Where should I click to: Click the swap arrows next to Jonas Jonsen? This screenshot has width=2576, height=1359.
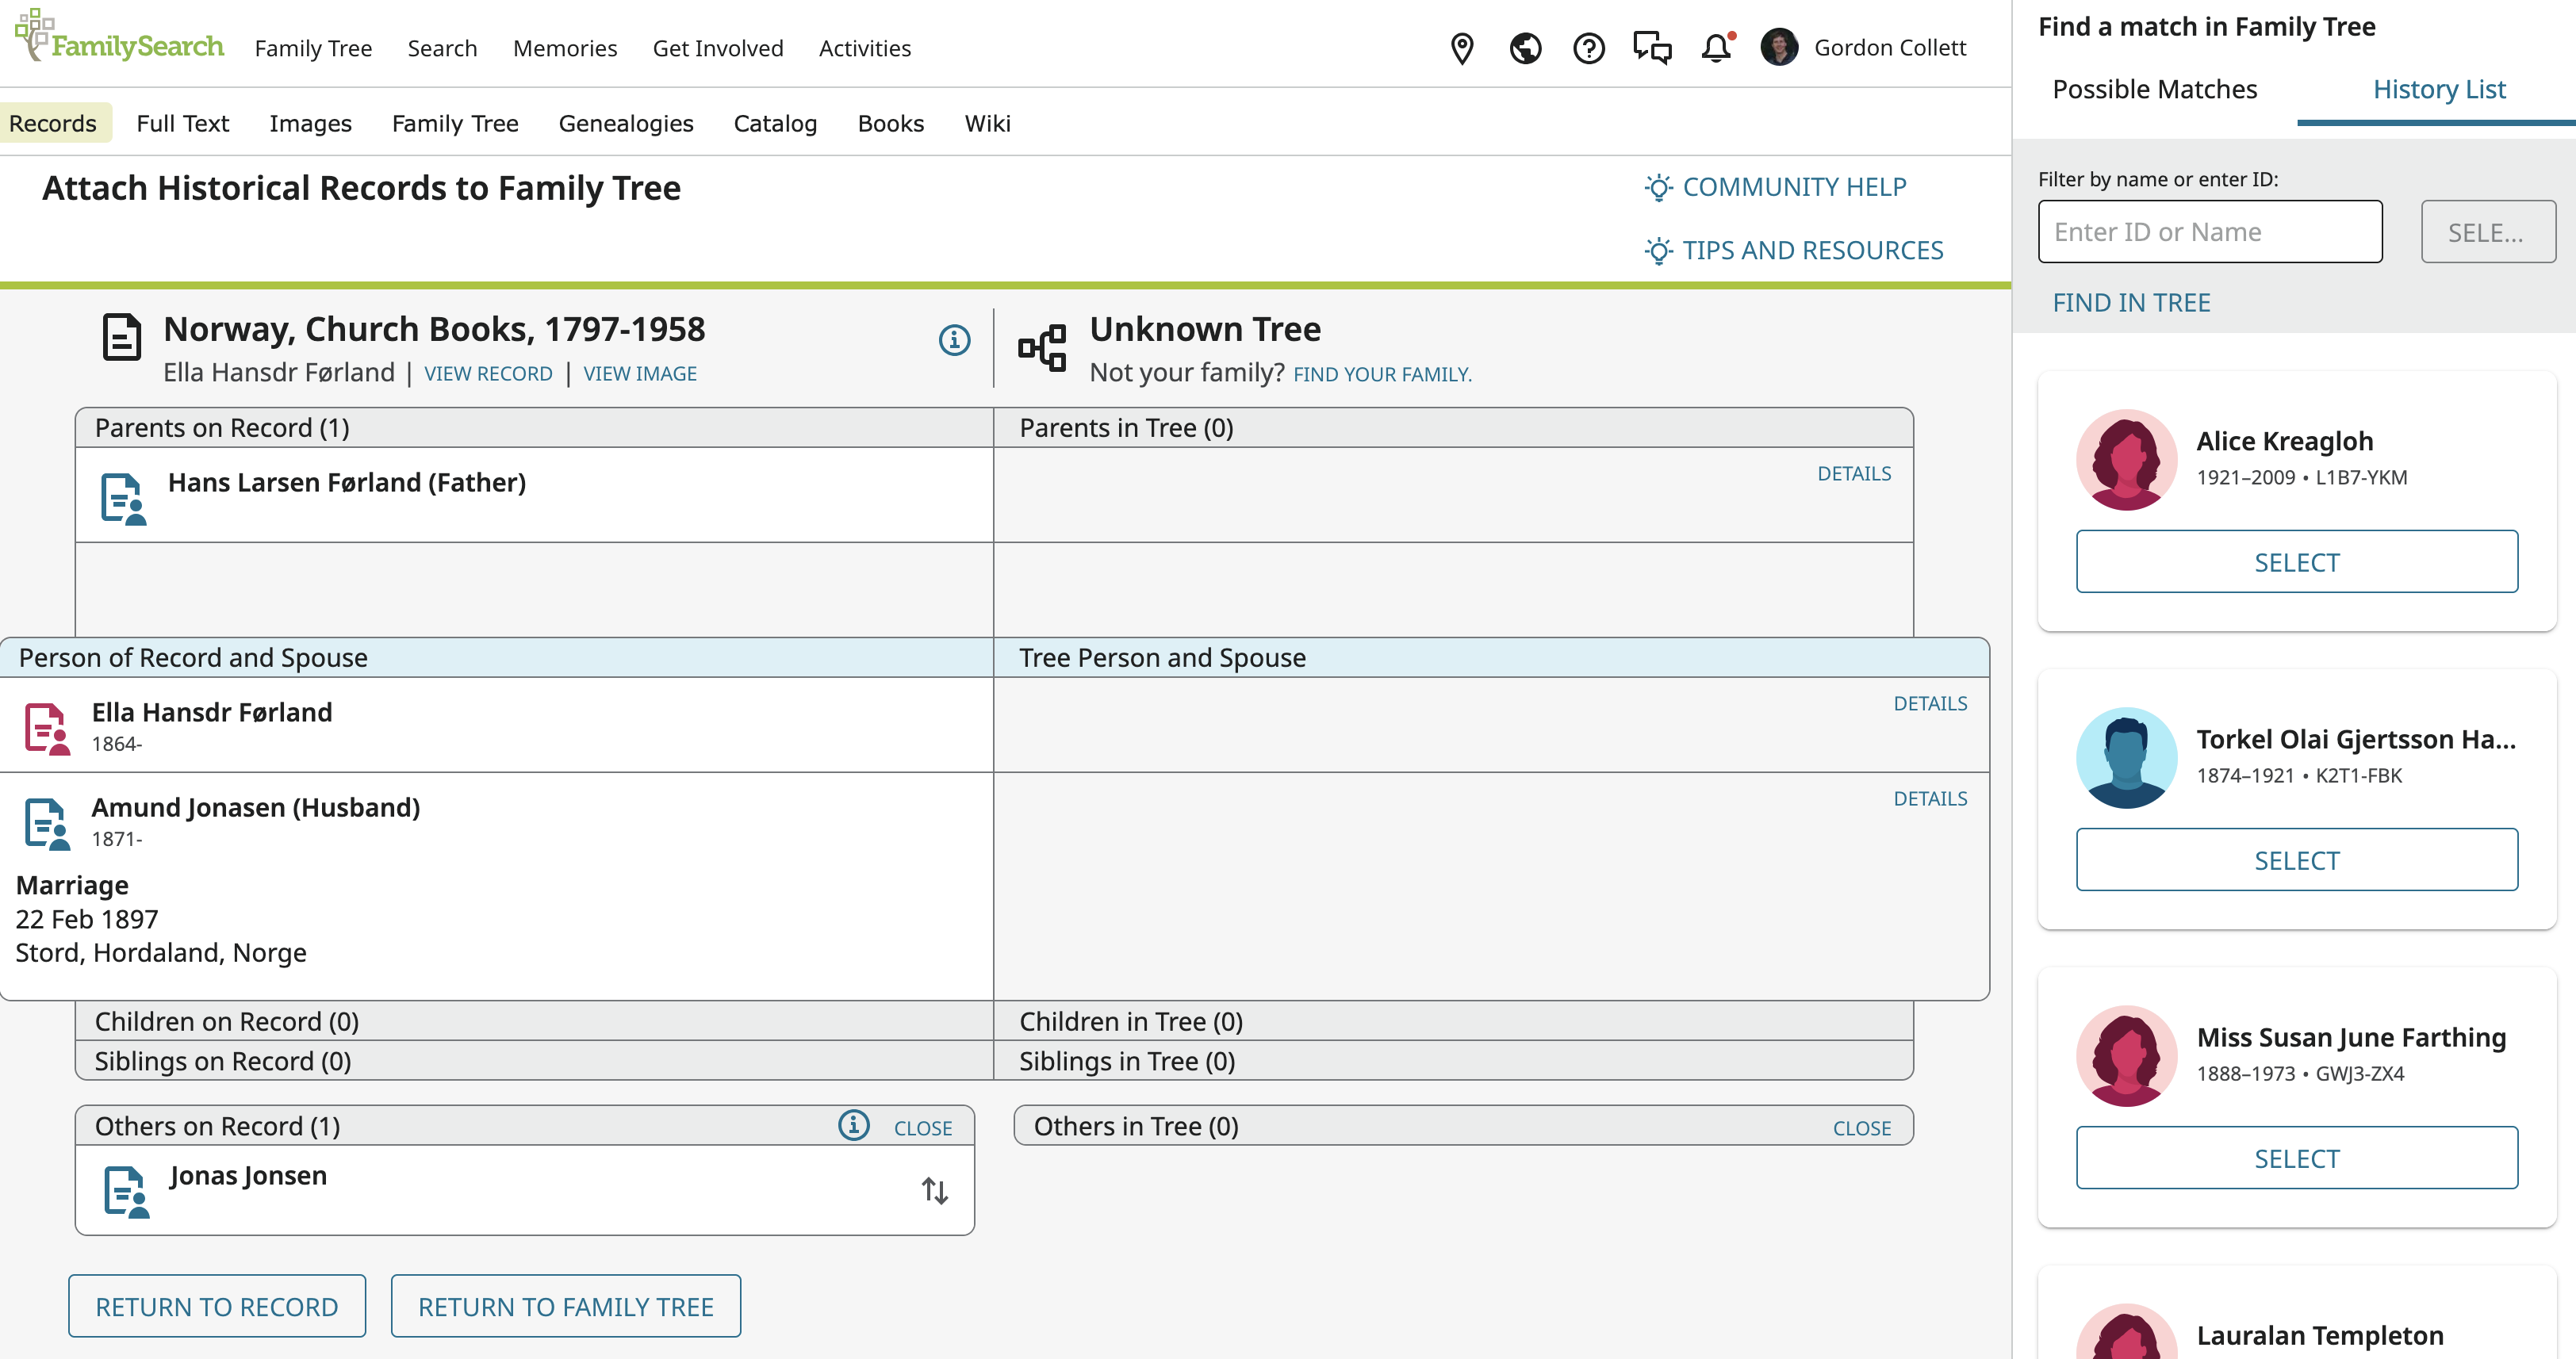click(934, 1190)
